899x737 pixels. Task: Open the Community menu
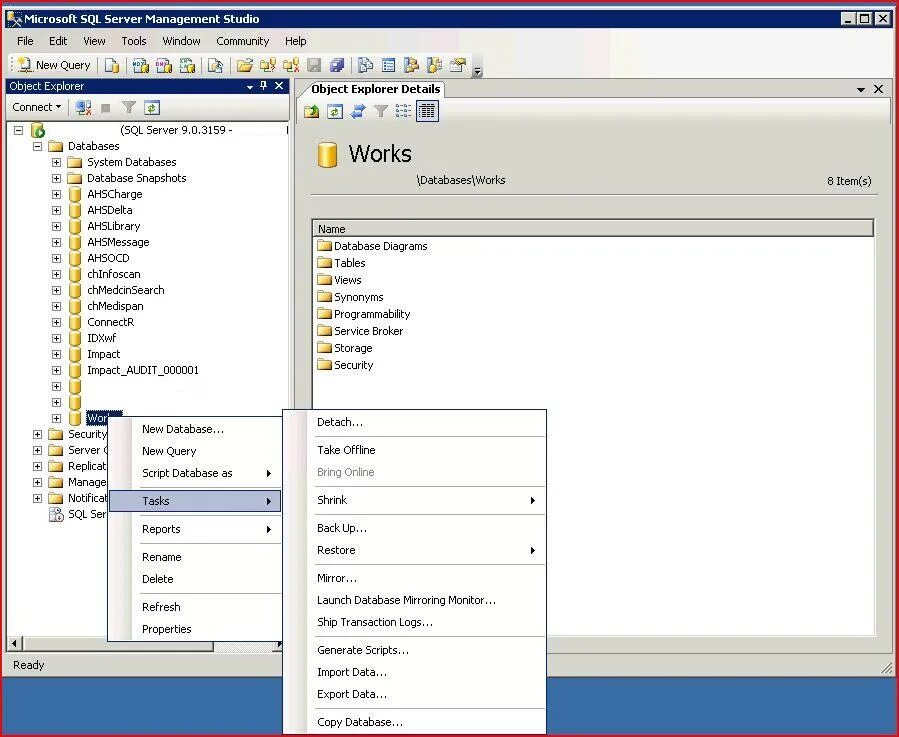[243, 41]
